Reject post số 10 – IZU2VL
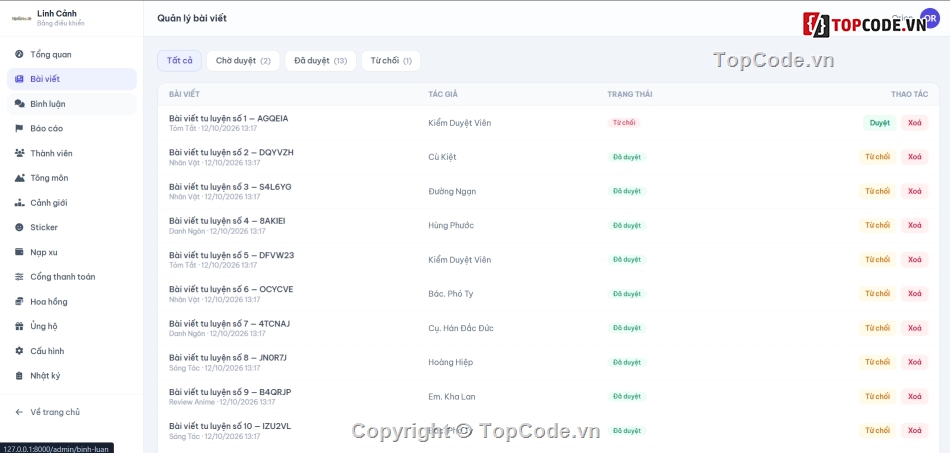Image resolution: width=950 pixels, height=453 pixels. coord(877,431)
